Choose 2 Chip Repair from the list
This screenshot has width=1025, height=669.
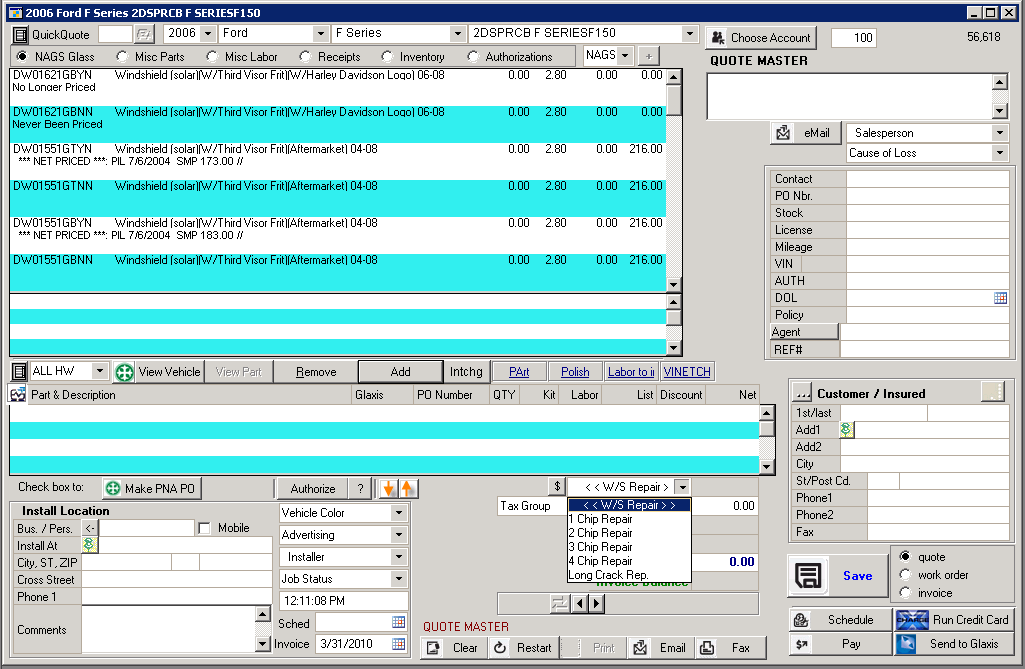[629, 533]
